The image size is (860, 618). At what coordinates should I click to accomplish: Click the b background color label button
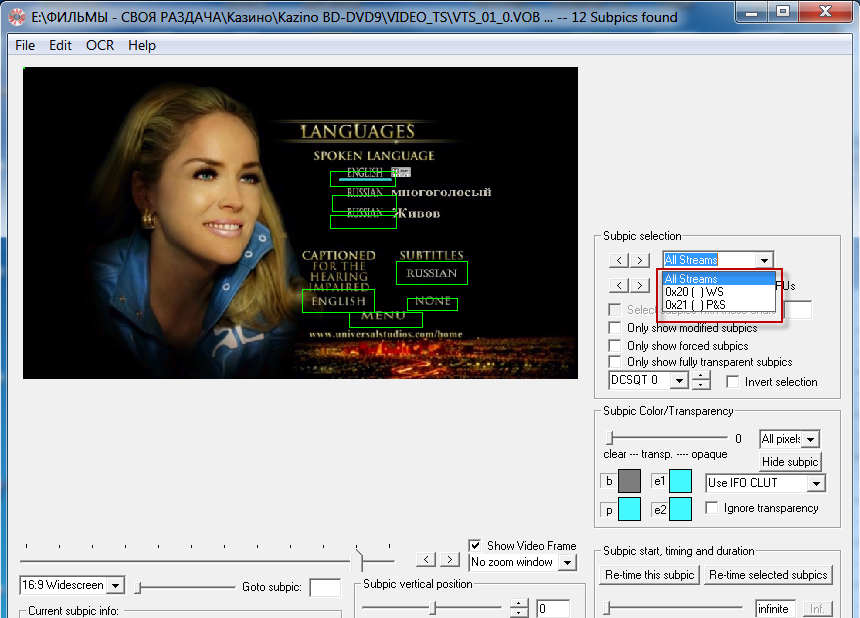point(609,481)
